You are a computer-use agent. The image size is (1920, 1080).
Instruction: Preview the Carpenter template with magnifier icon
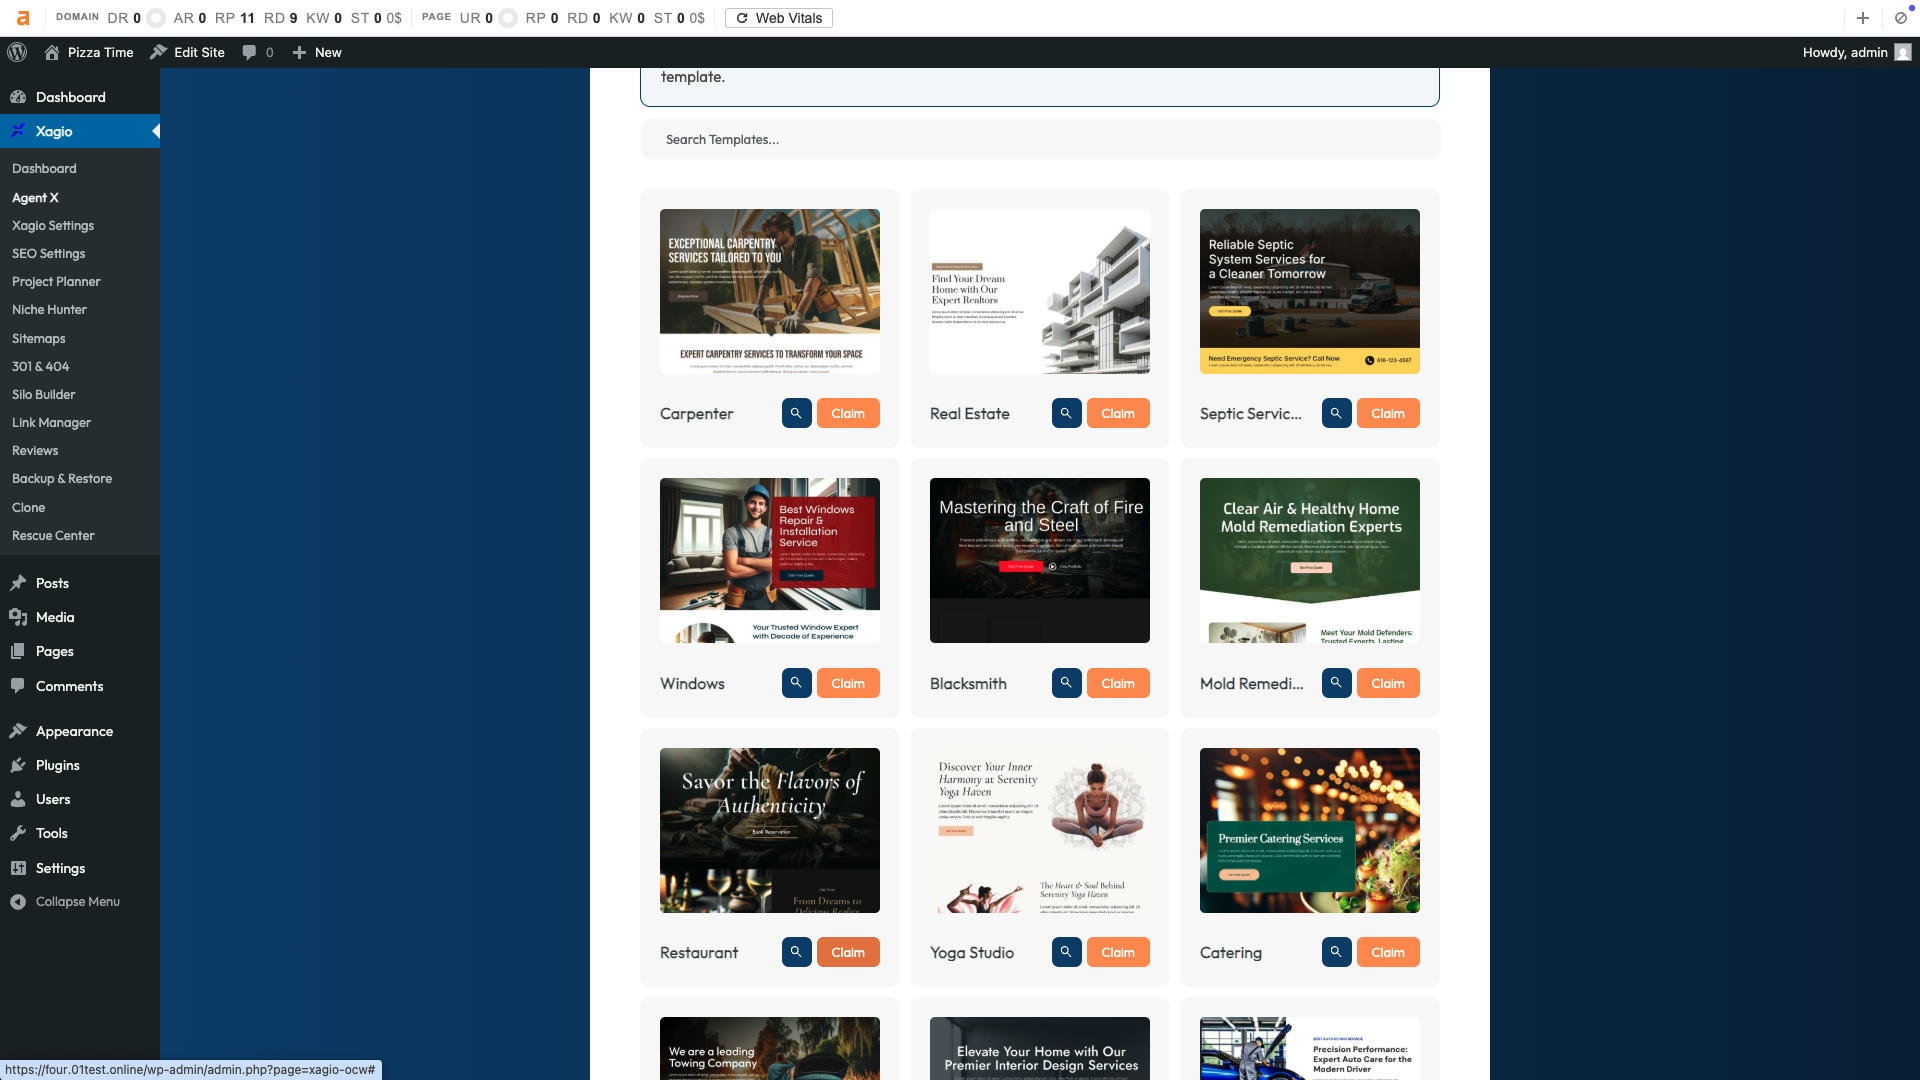click(796, 413)
